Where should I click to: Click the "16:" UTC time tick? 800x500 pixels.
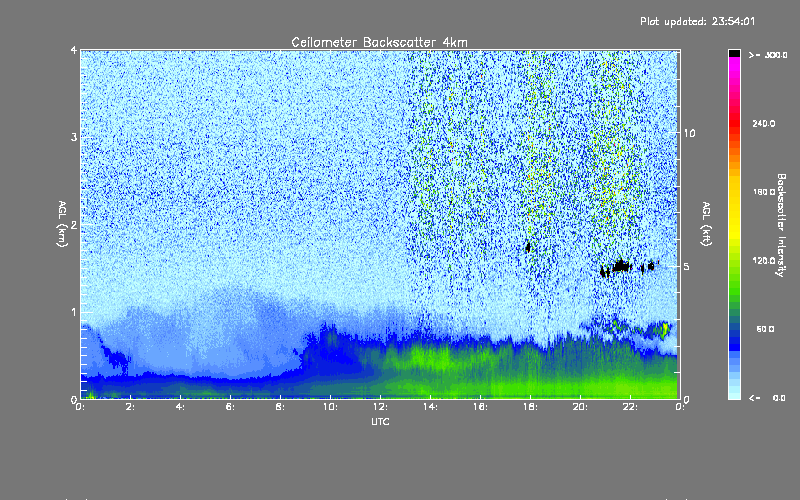tap(480, 407)
